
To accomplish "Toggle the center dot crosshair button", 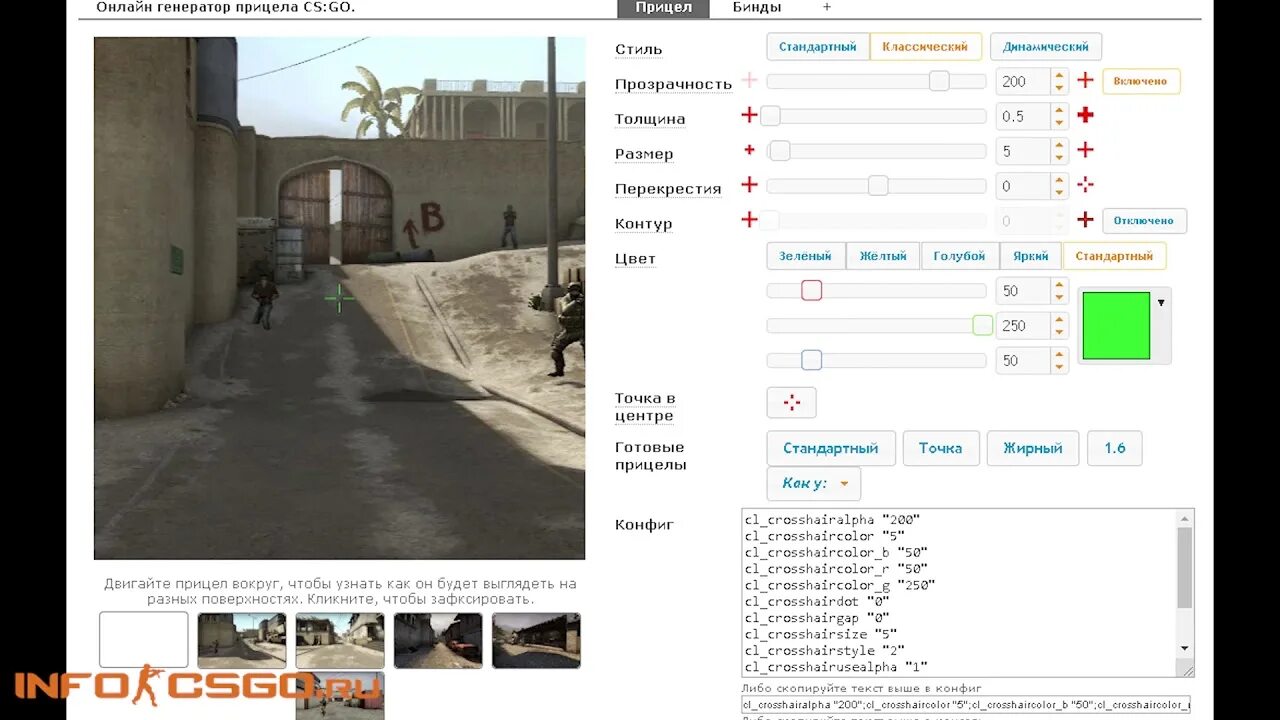I will [x=791, y=402].
